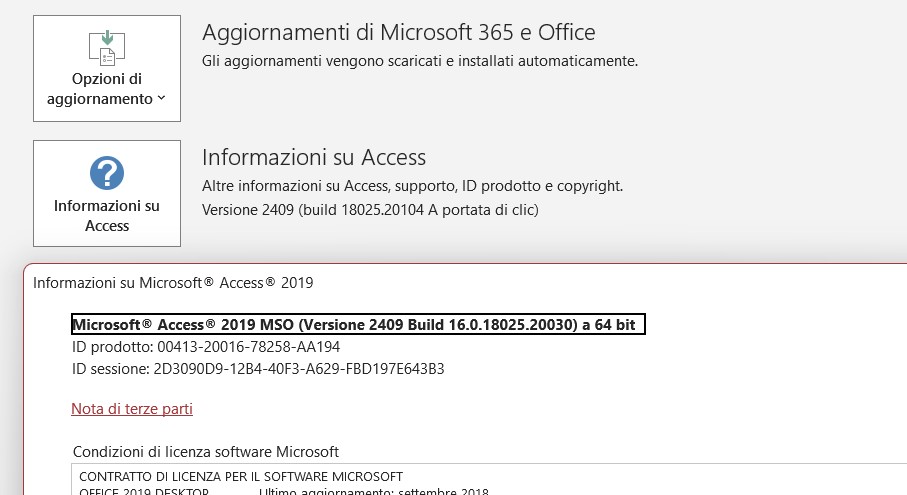Click the Informazioni su Access section heading

tap(314, 157)
